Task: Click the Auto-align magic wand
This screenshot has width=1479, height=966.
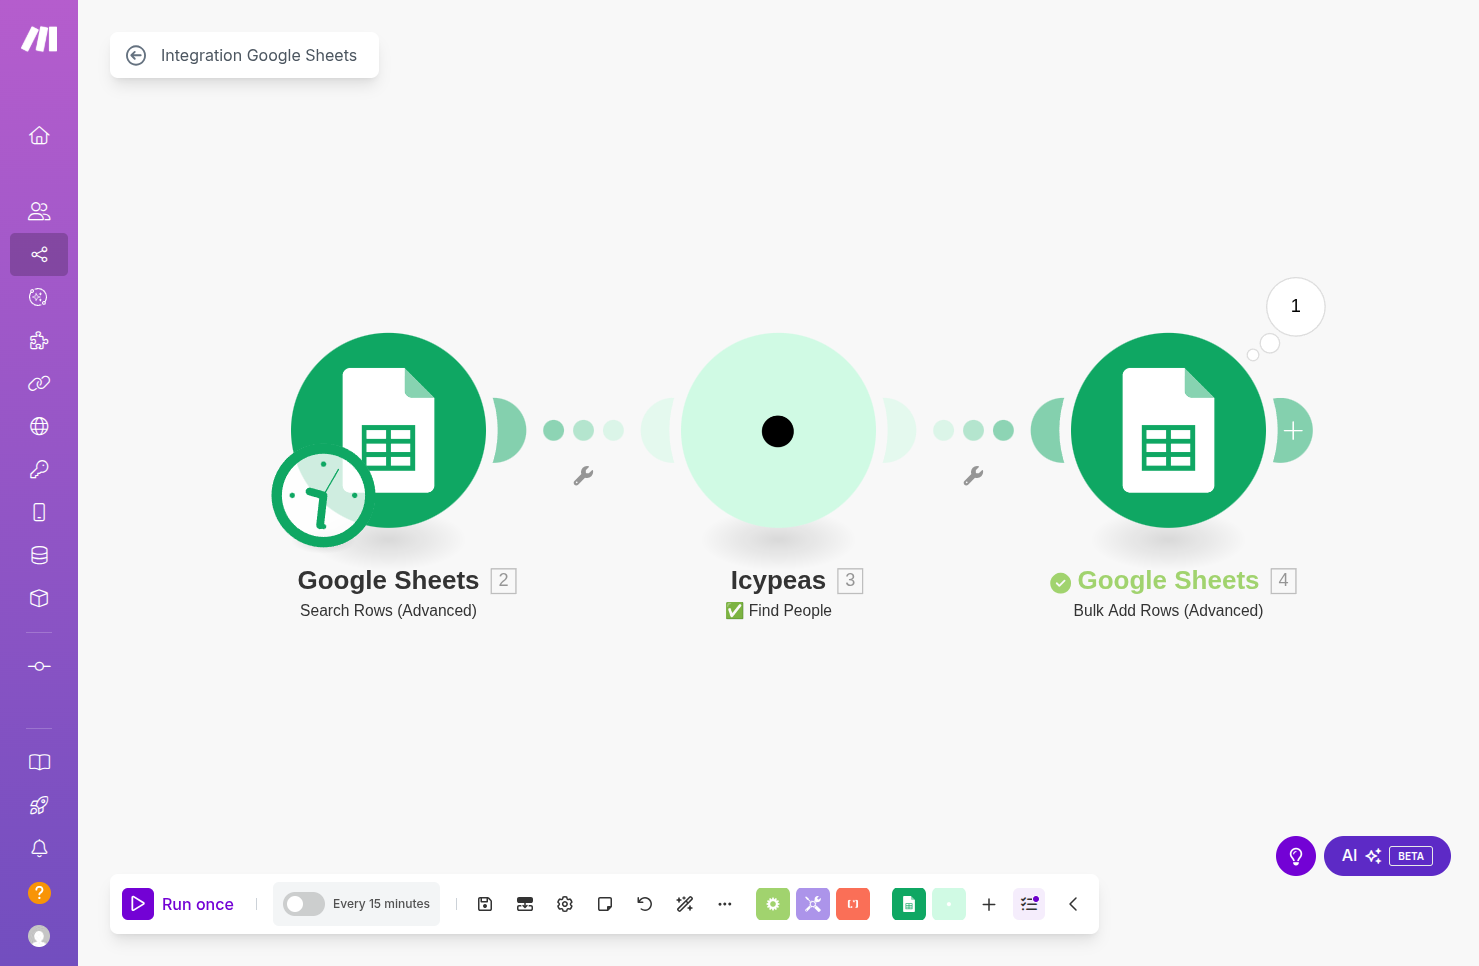Action: [x=685, y=904]
